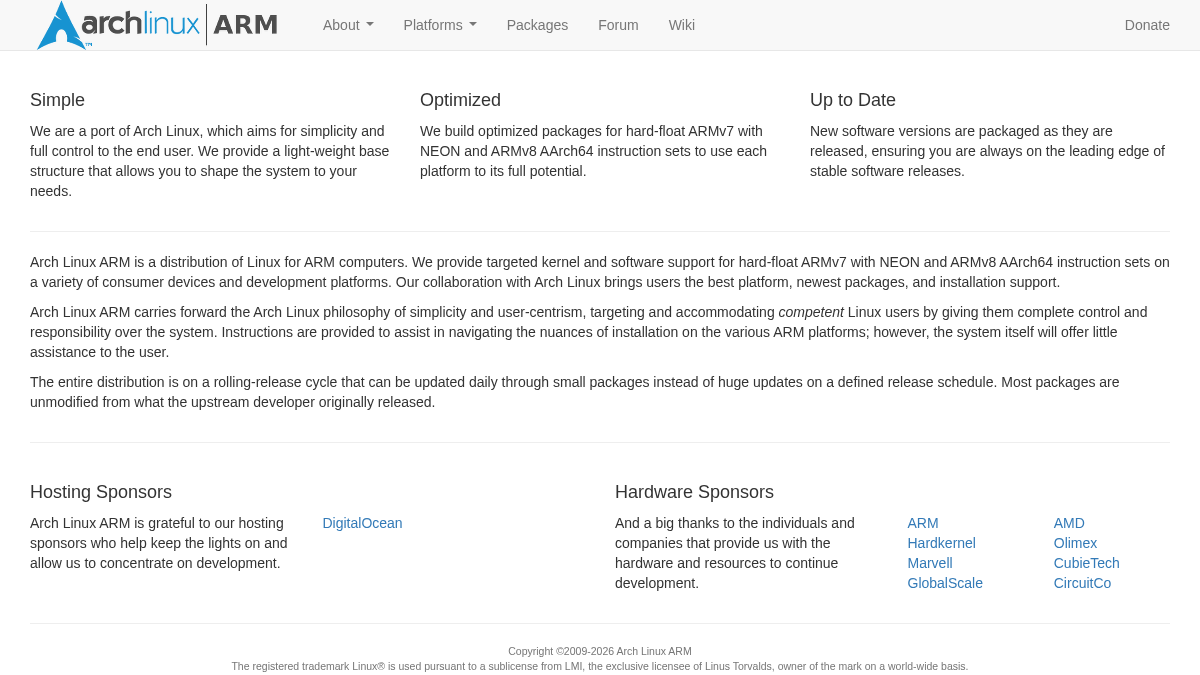Open the About dropdown menu
The height and width of the screenshot is (675, 1200).
point(348,25)
